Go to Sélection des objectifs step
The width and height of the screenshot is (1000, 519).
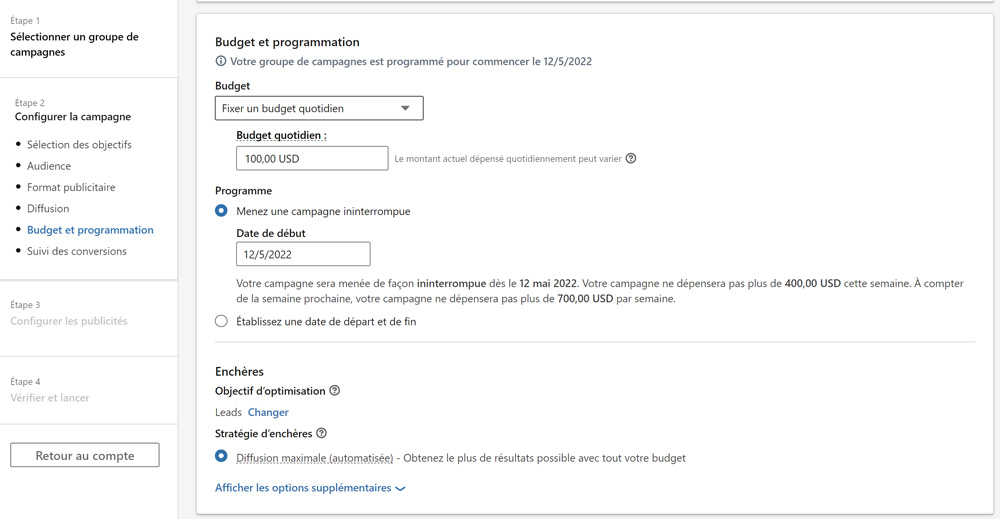pyautogui.click(x=79, y=144)
